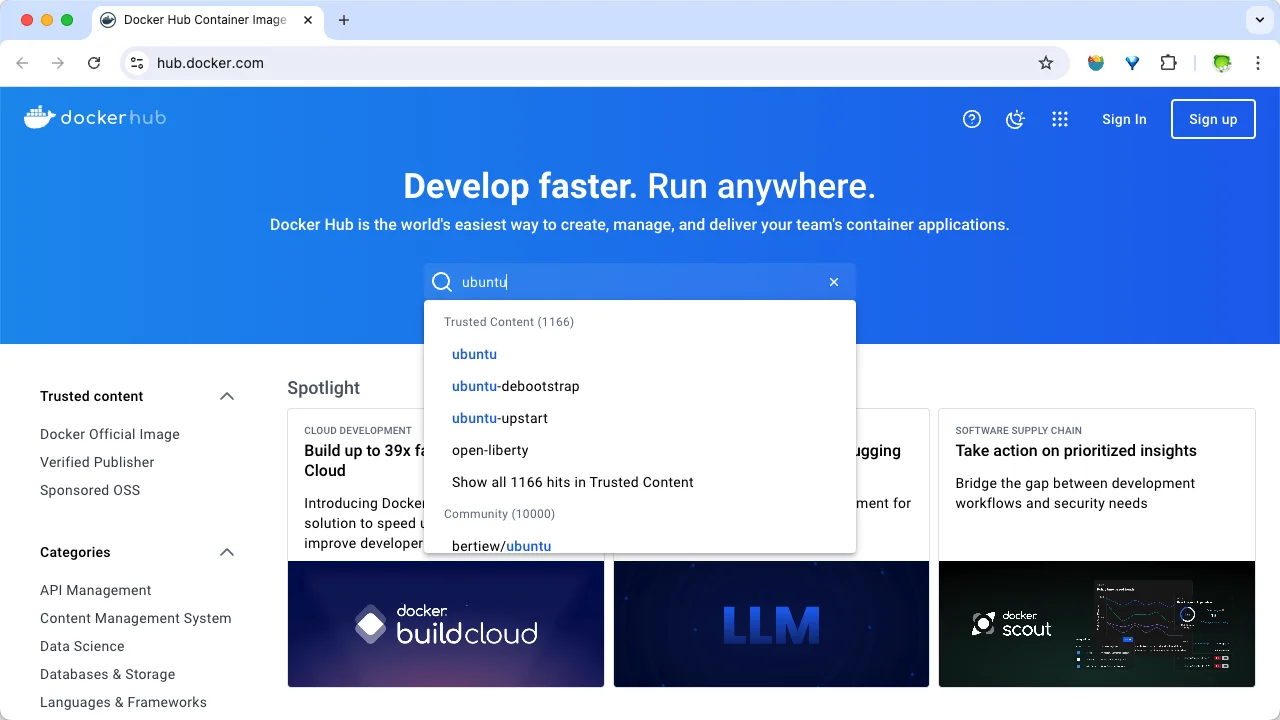The image size is (1280, 720).
Task: Click the Sign up button
Action: [1213, 119]
